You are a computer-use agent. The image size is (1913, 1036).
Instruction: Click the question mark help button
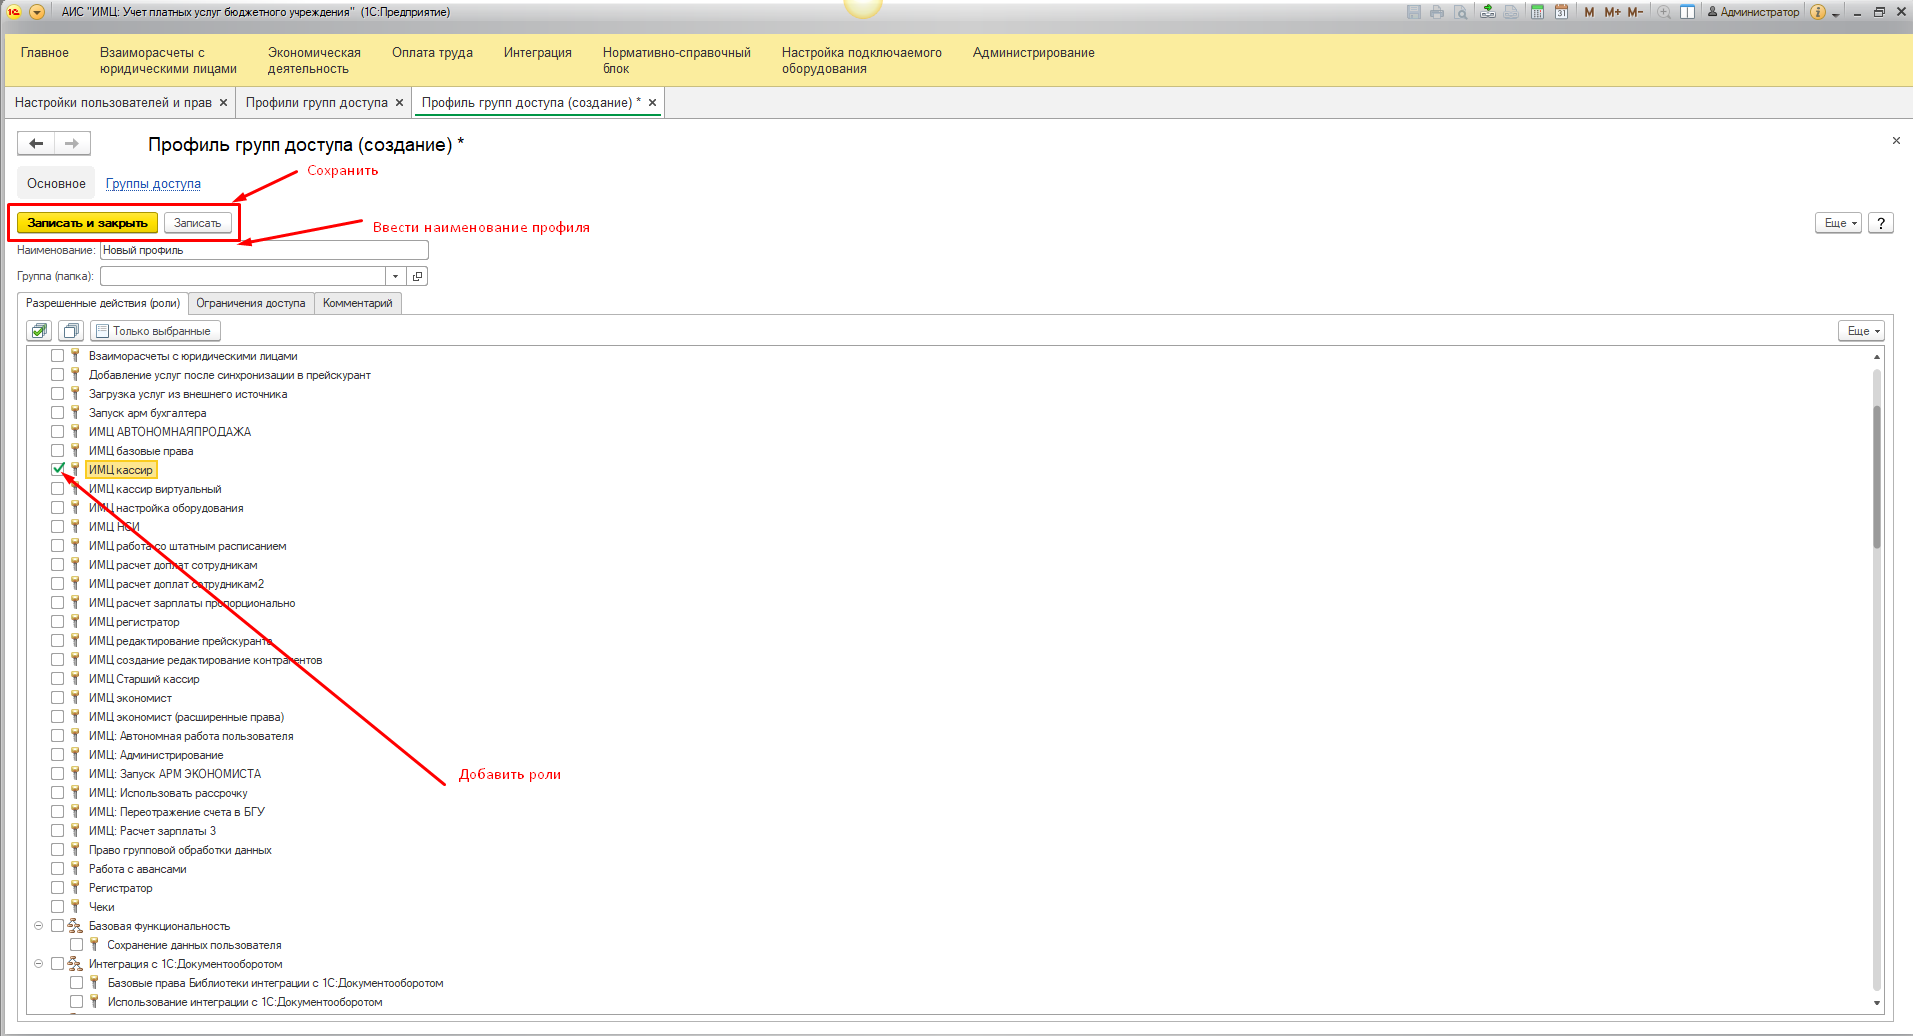(x=1880, y=223)
